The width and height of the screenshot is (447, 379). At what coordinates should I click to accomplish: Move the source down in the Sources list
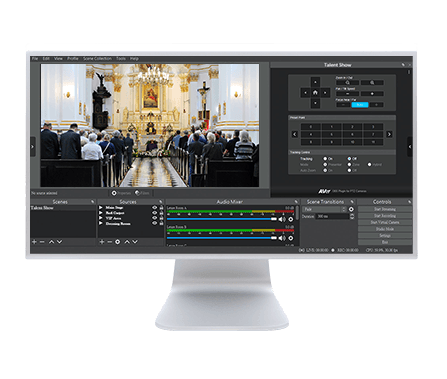135,242
